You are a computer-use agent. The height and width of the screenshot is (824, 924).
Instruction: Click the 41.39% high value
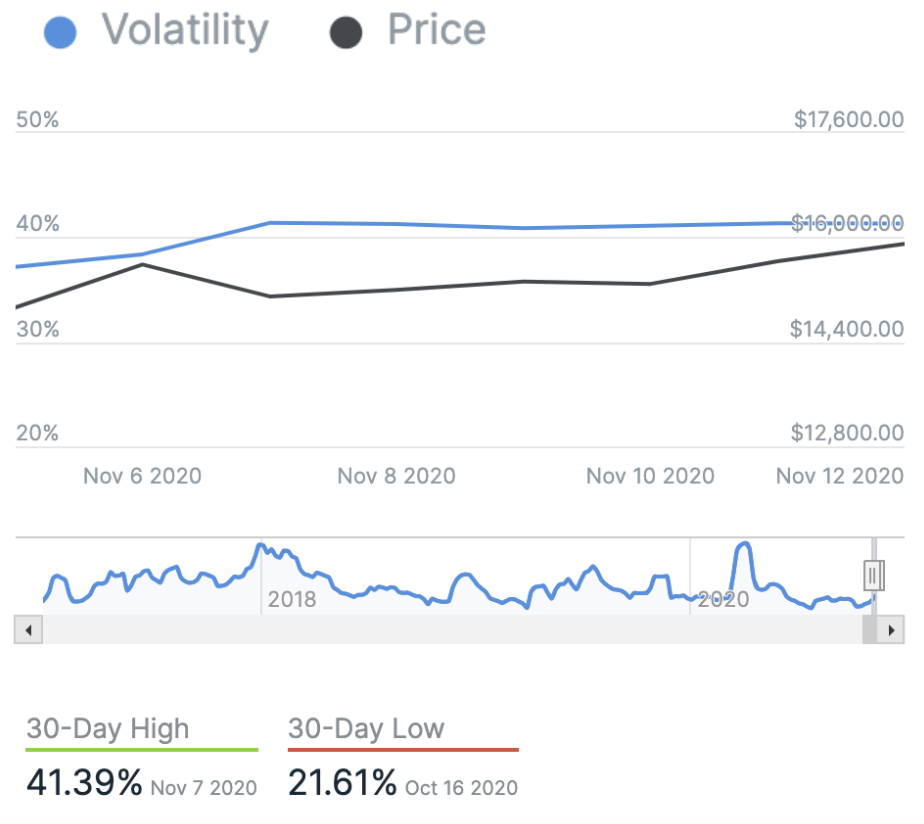pyautogui.click(x=84, y=783)
